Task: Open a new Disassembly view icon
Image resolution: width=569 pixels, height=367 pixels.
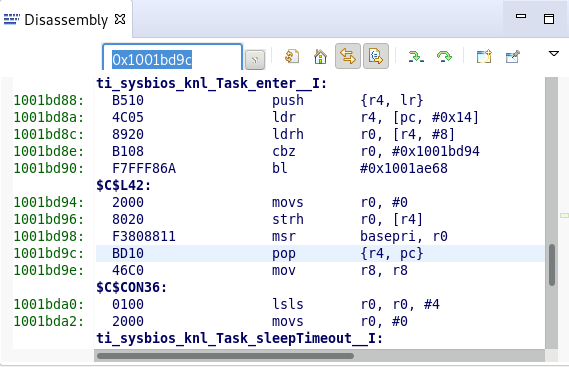Action: 484,56
